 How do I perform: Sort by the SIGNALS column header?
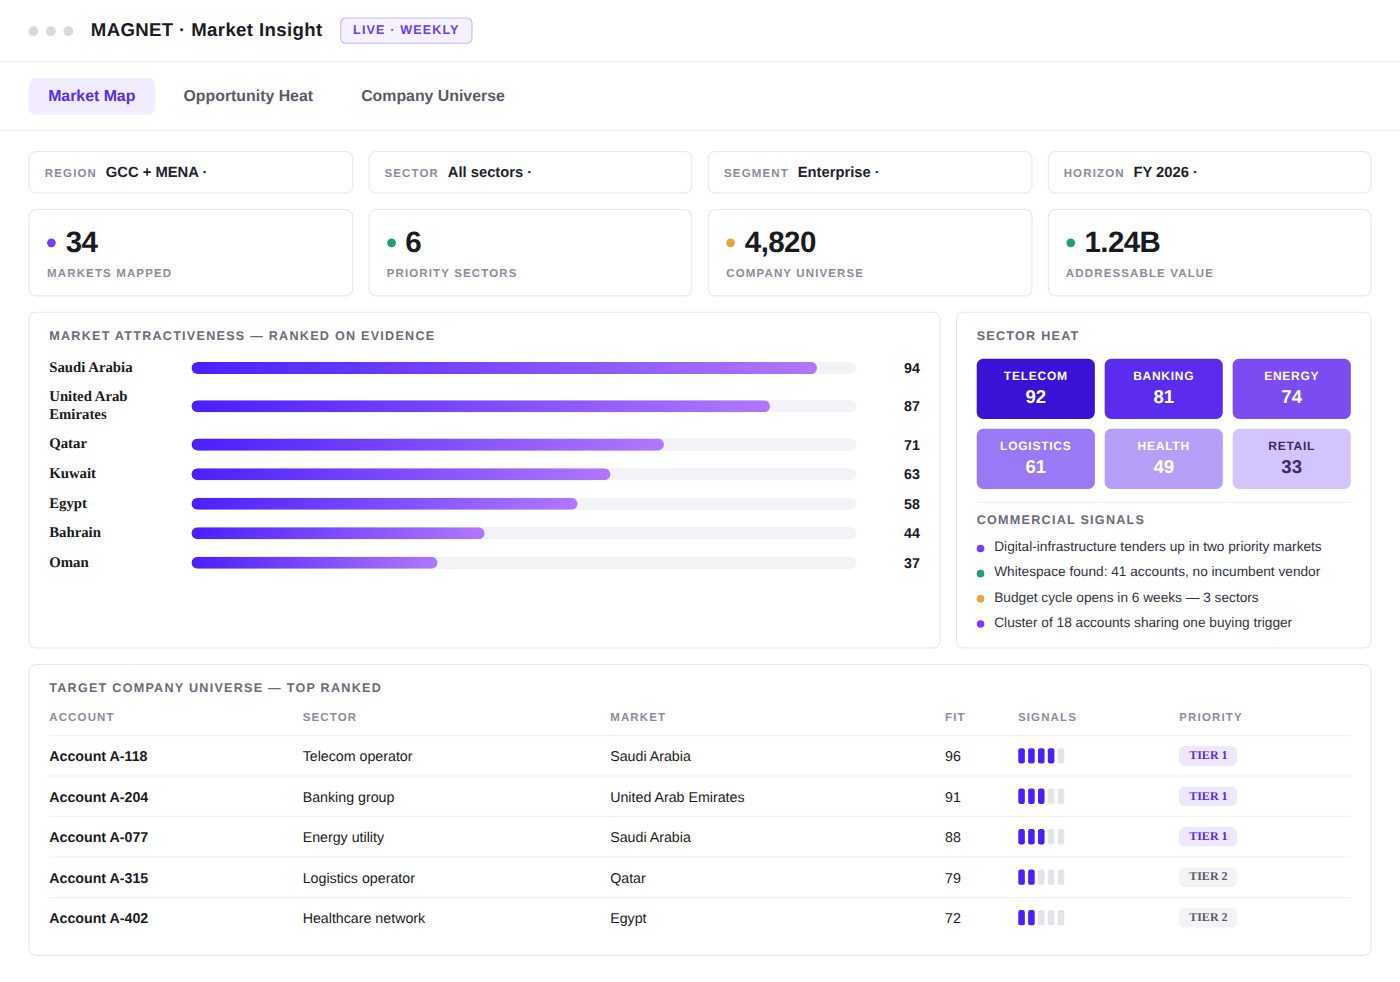tap(1047, 717)
